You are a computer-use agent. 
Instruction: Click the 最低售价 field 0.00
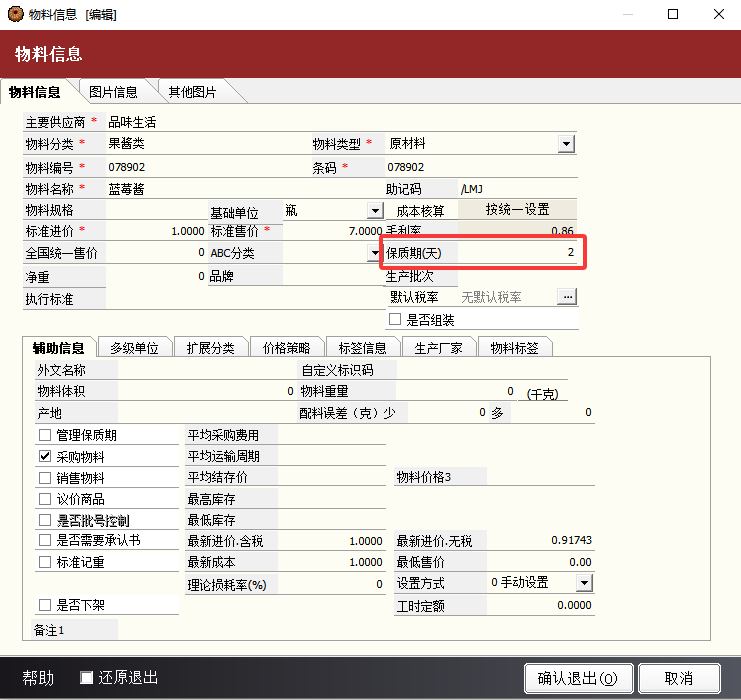(540, 562)
